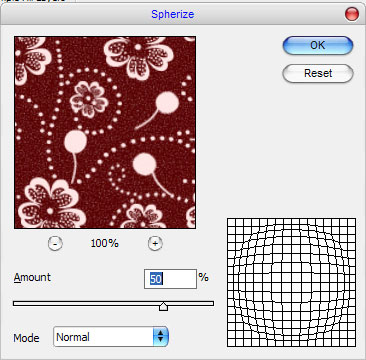
Task: Click the Amount percentage input field
Action: pos(170,279)
